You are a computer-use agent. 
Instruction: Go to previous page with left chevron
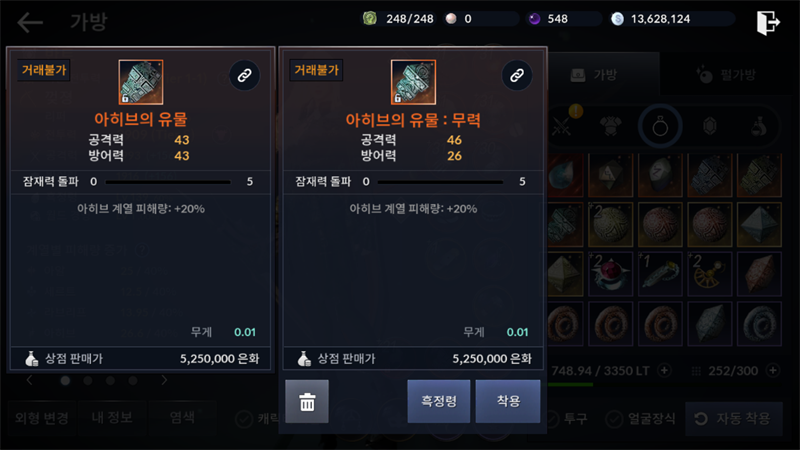(x=30, y=381)
